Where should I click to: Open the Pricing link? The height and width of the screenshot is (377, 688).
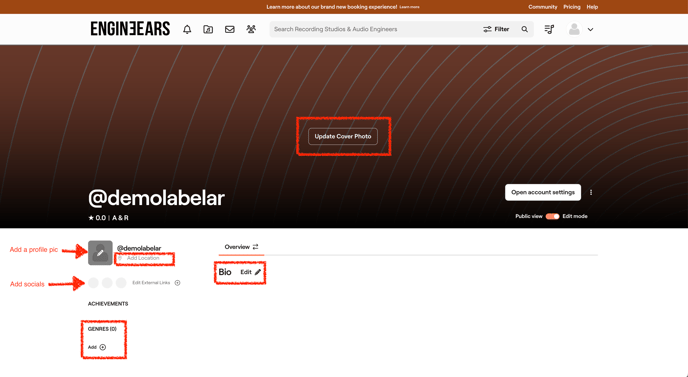pyautogui.click(x=572, y=7)
